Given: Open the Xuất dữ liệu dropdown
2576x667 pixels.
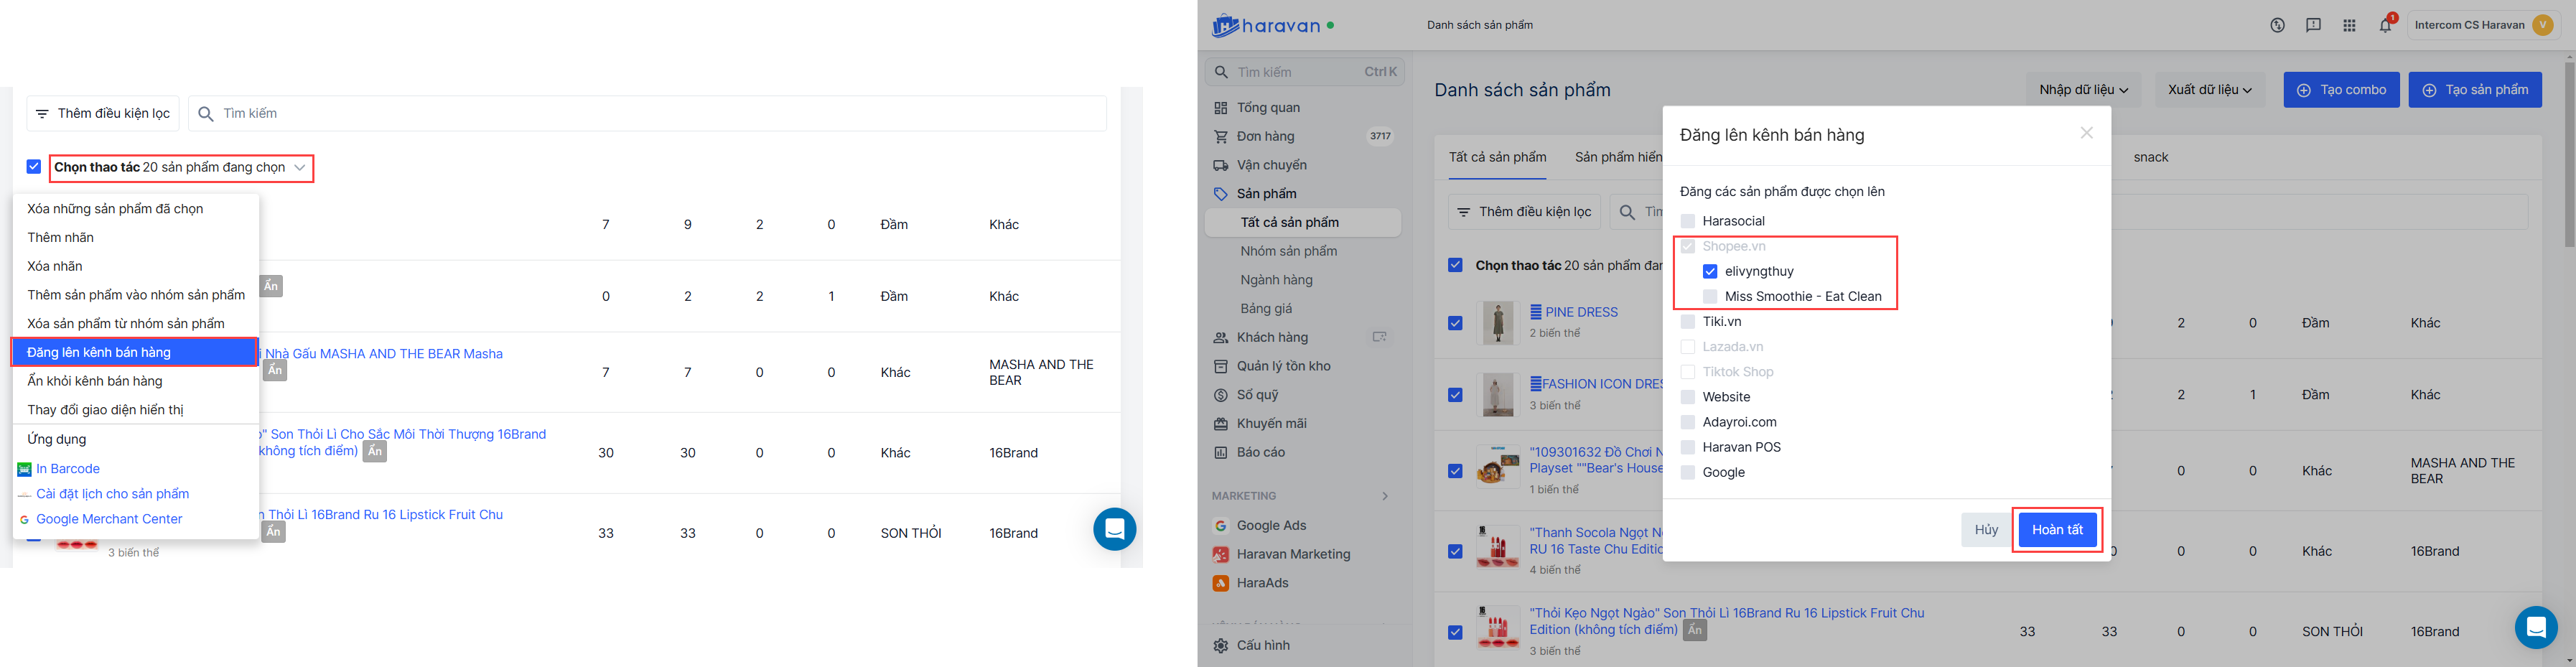Looking at the screenshot, I should [2210, 90].
